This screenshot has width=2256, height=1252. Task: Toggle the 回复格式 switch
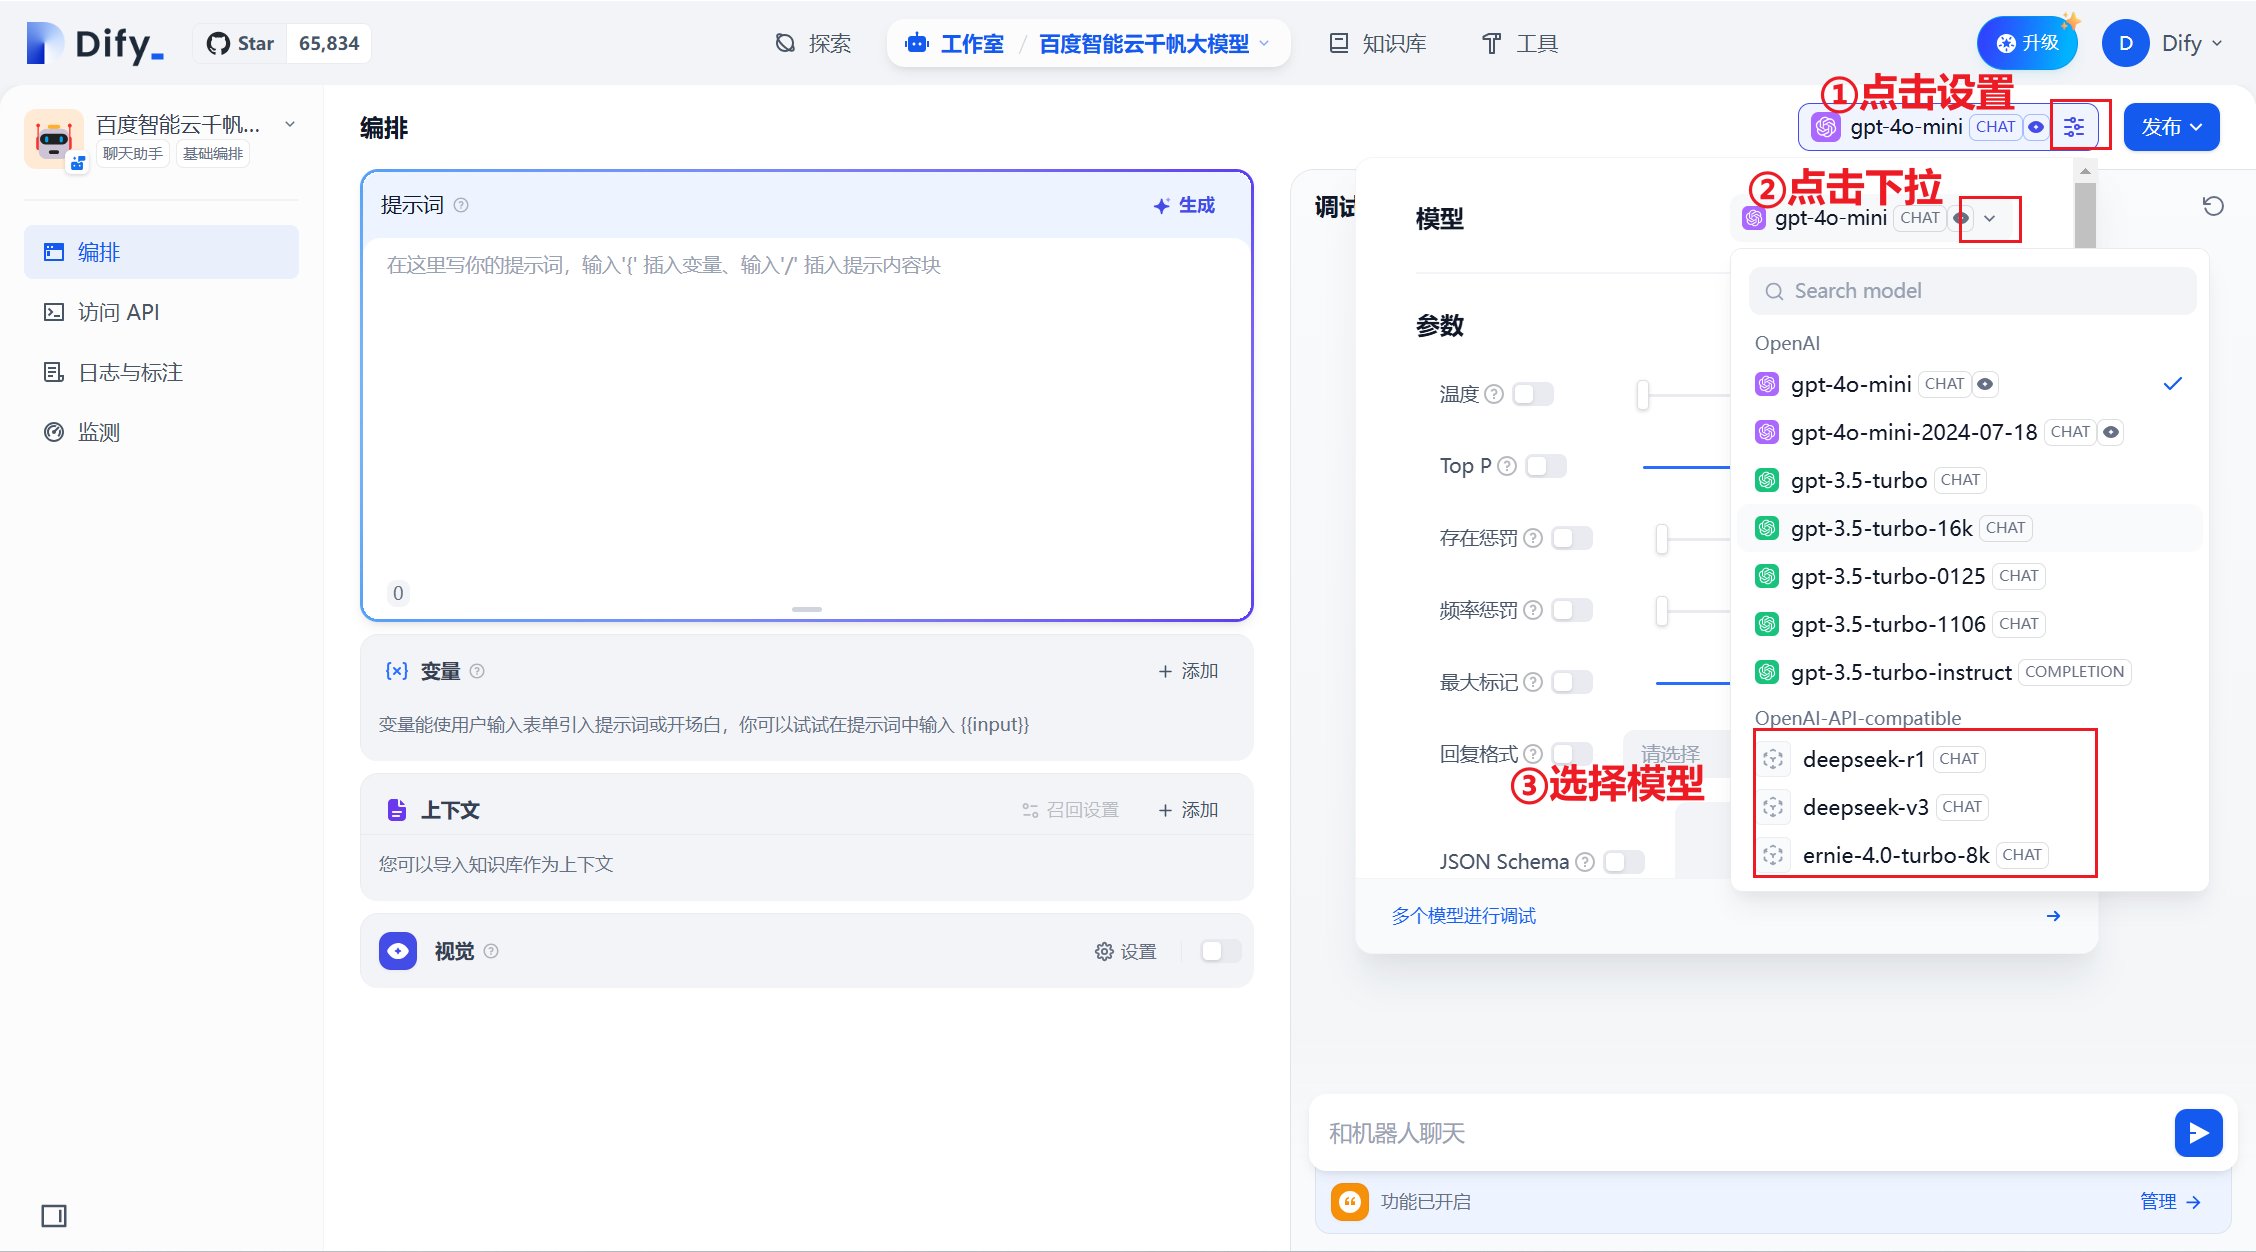1572,754
